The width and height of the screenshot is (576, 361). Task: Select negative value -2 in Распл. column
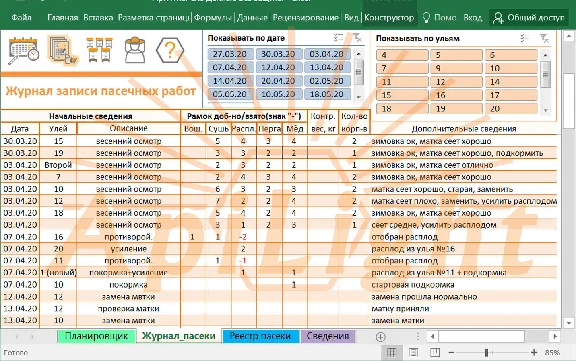click(x=243, y=237)
